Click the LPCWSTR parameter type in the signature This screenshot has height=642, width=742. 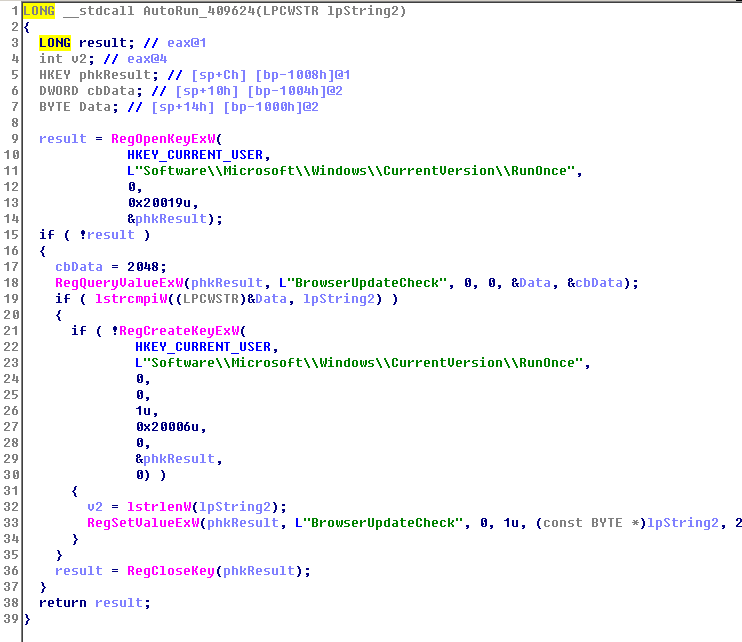tap(291, 11)
